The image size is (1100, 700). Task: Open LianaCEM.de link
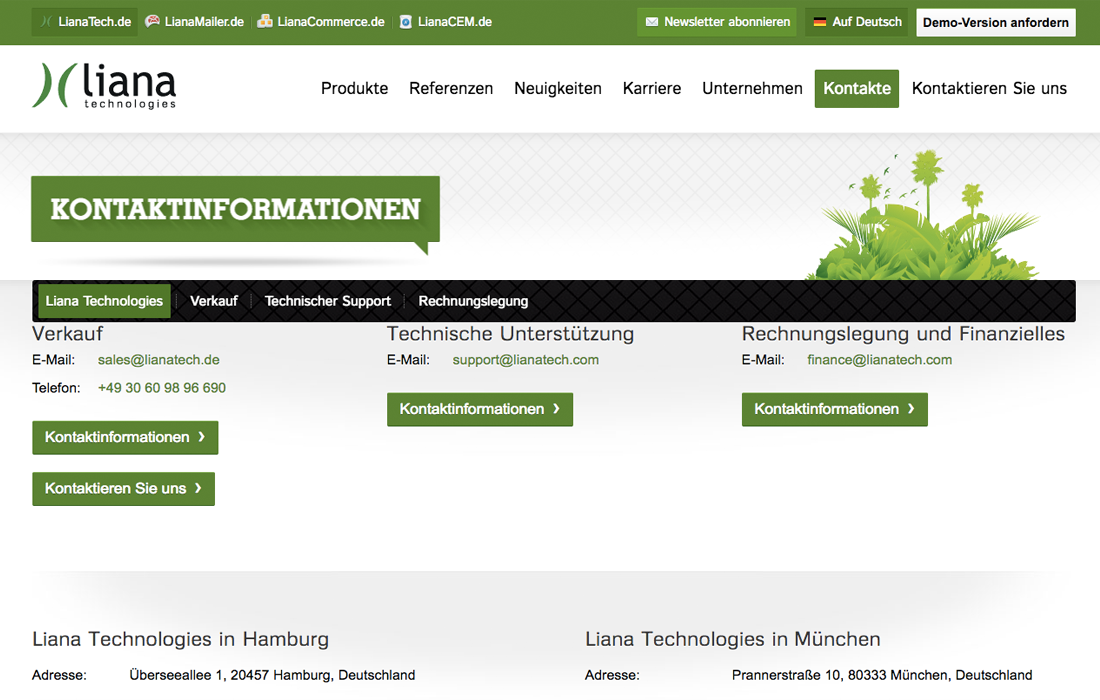(x=446, y=22)
